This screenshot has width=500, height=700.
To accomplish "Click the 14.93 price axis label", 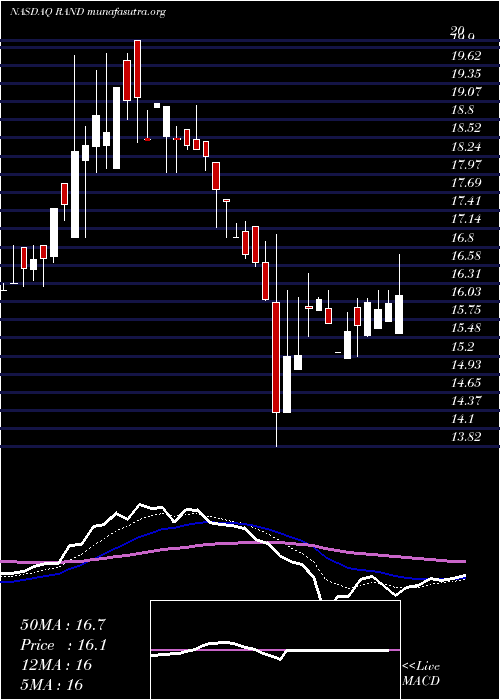I will click(x=466, y=365).
